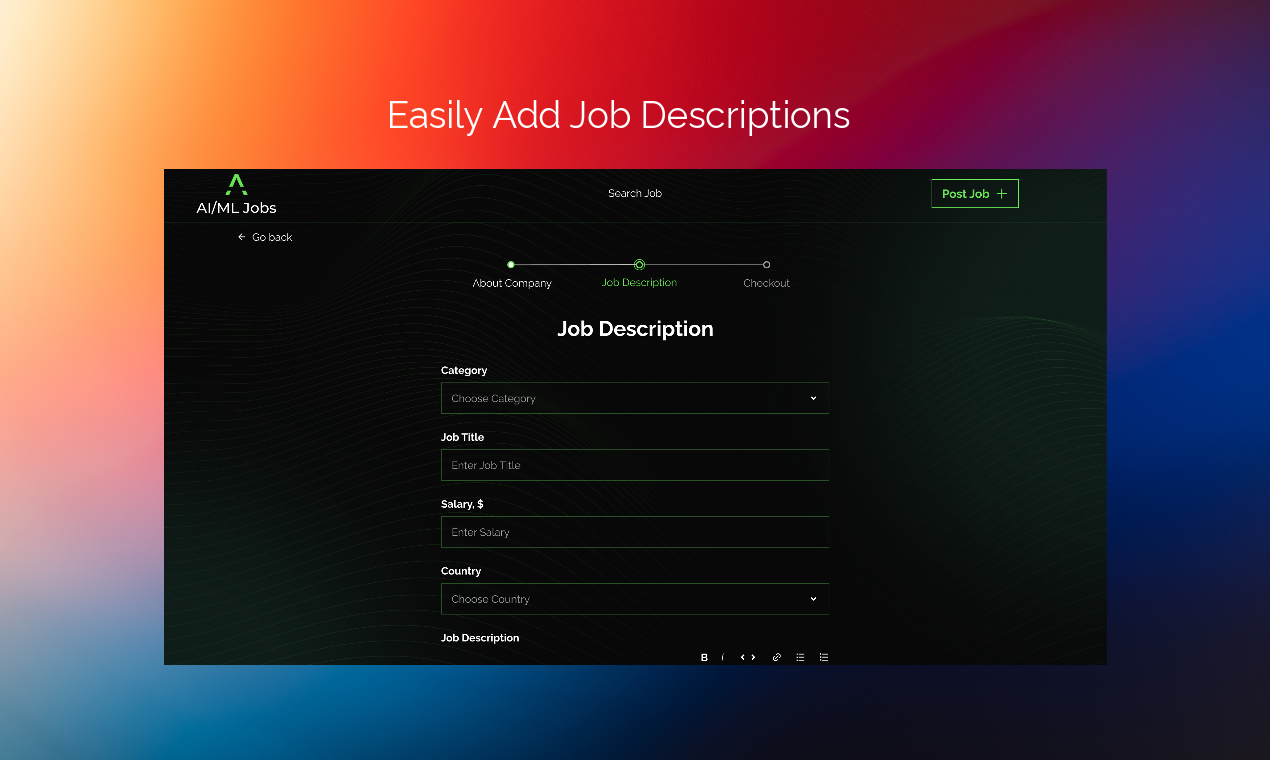Click the About Company step circle
Image resolution: width=1270 pixels, height=760 pixels.
point(511,265)
